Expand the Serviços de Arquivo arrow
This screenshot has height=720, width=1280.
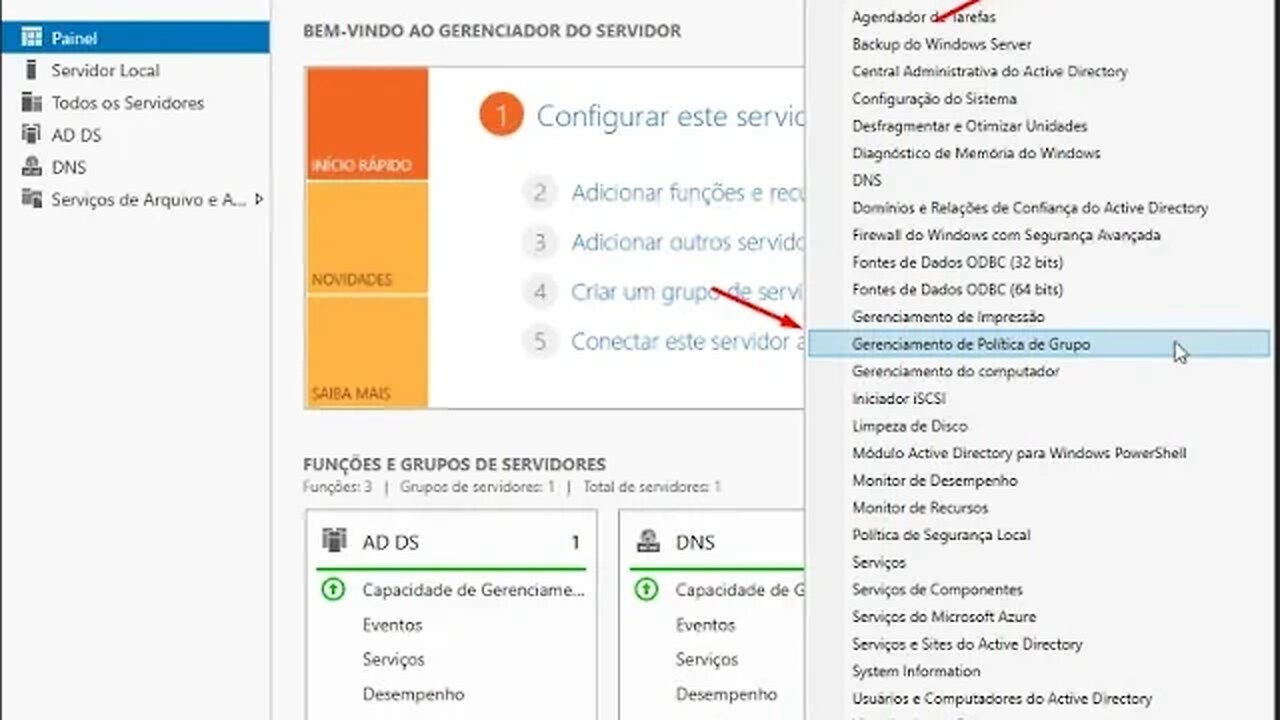[x=258, y=199]
